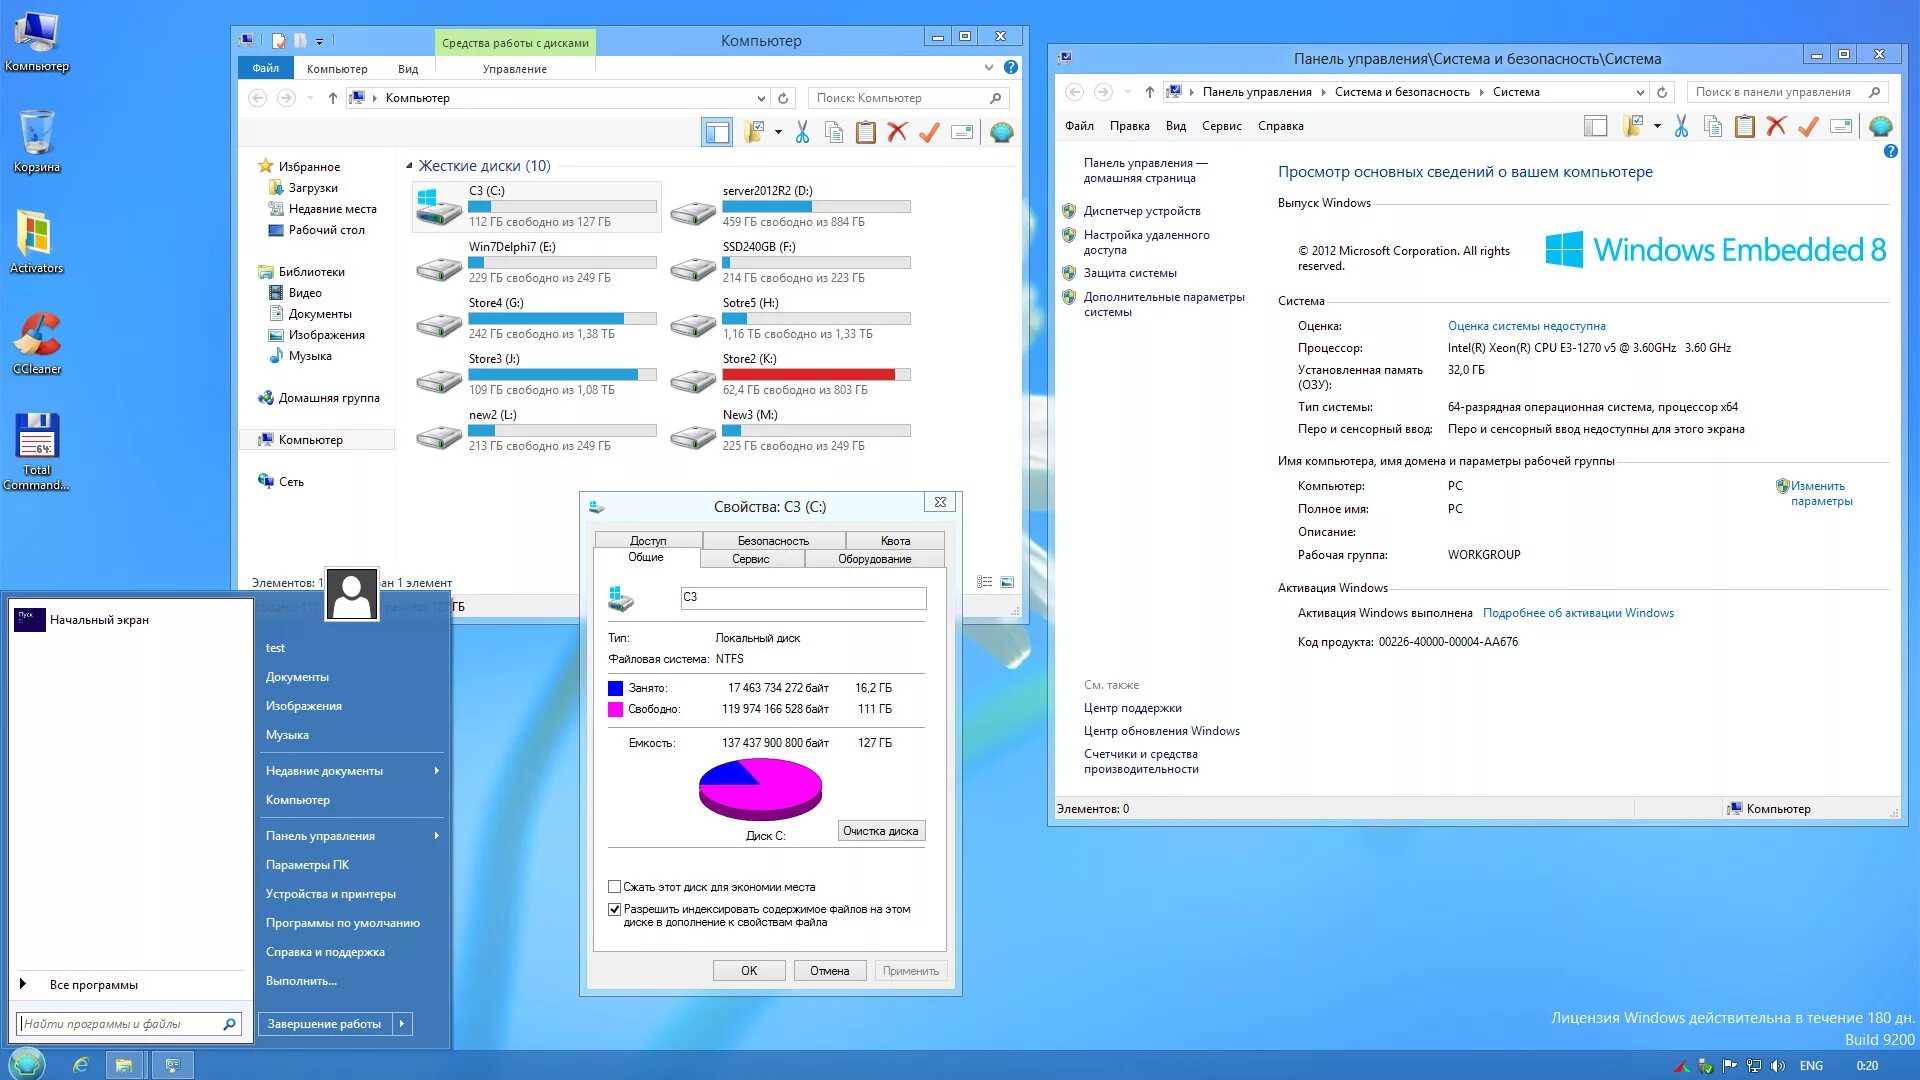Open 'Подробнее об активации Windows' link
The image size is (1920, 1080).
[1578, 613]
